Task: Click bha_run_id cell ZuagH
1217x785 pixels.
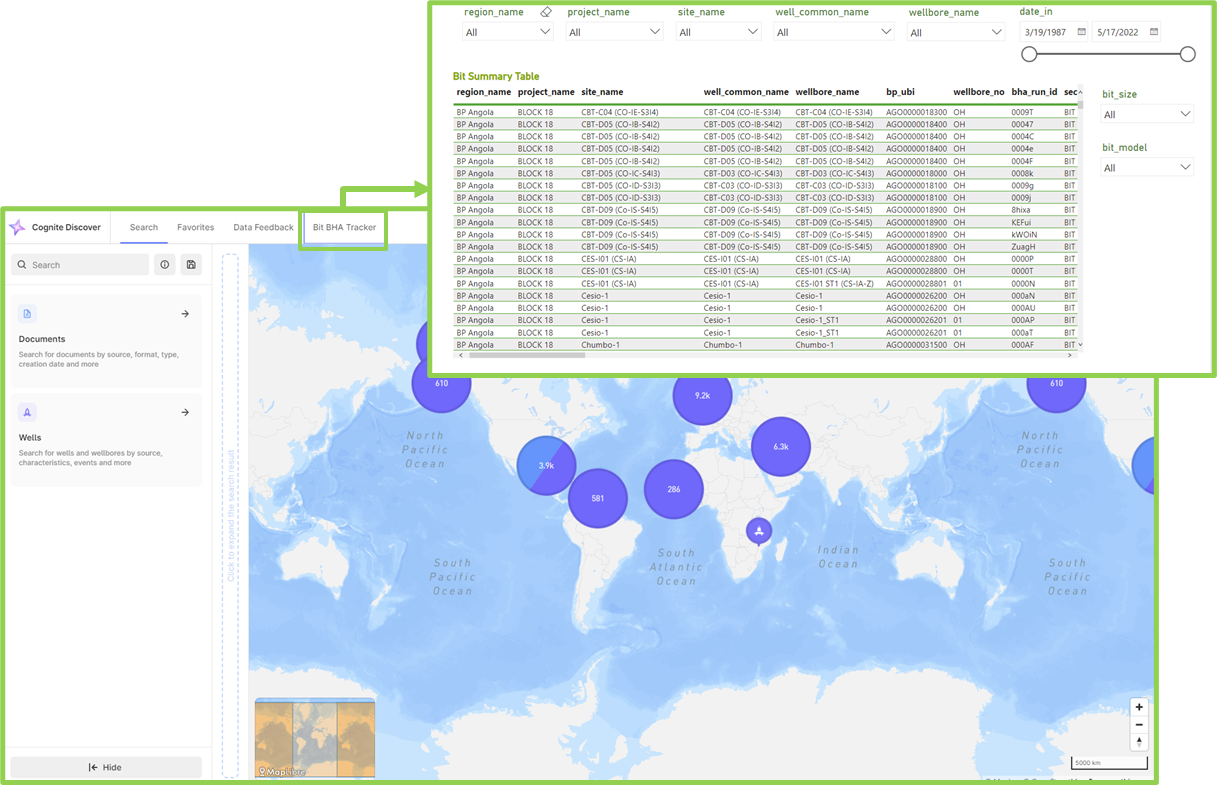Action: tap(1024, 246)
